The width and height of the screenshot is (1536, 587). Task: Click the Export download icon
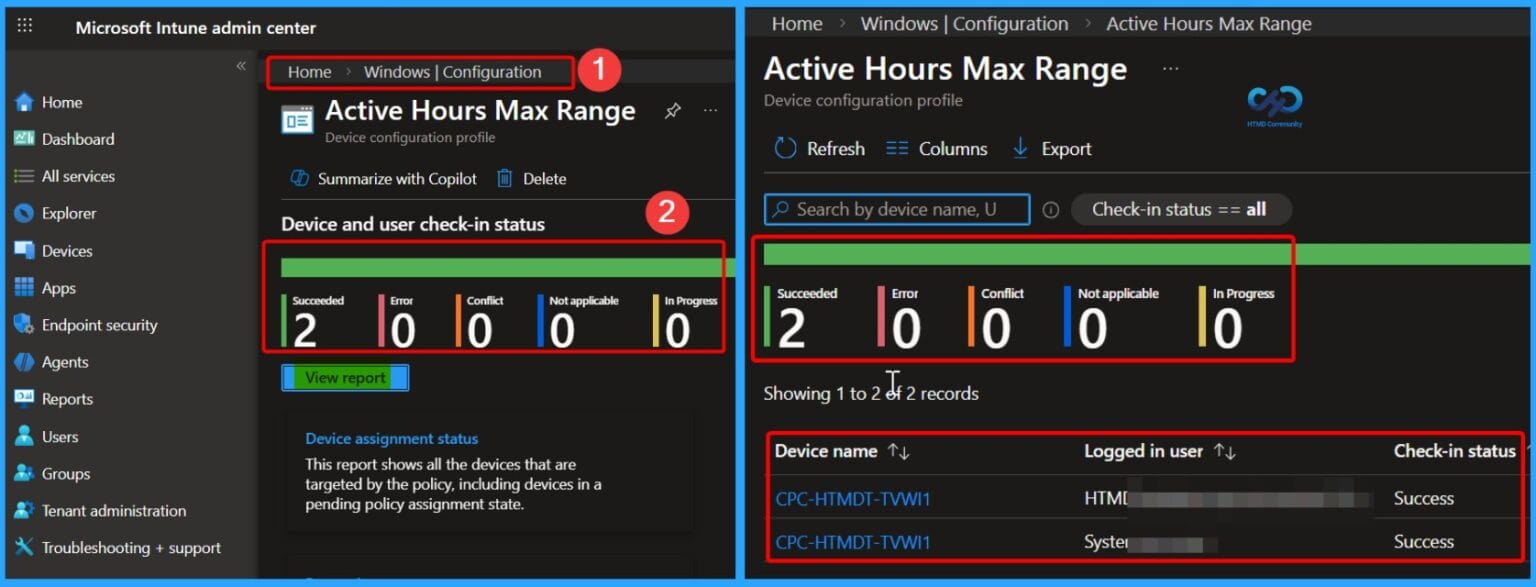pos(1021,149)
